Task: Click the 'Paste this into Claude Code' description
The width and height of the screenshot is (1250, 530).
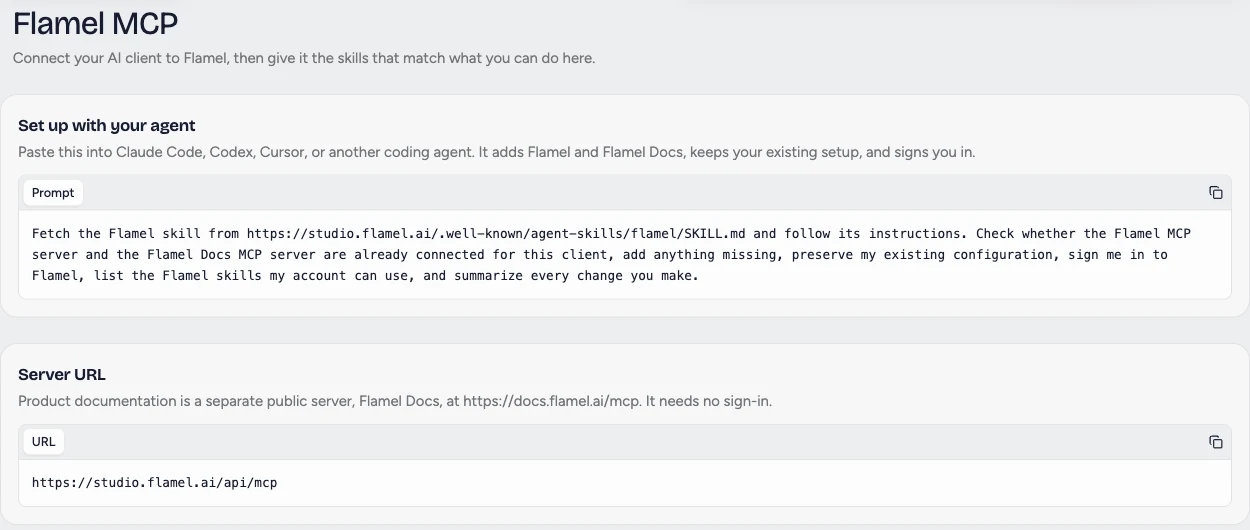Action: [x=496, y=152]
